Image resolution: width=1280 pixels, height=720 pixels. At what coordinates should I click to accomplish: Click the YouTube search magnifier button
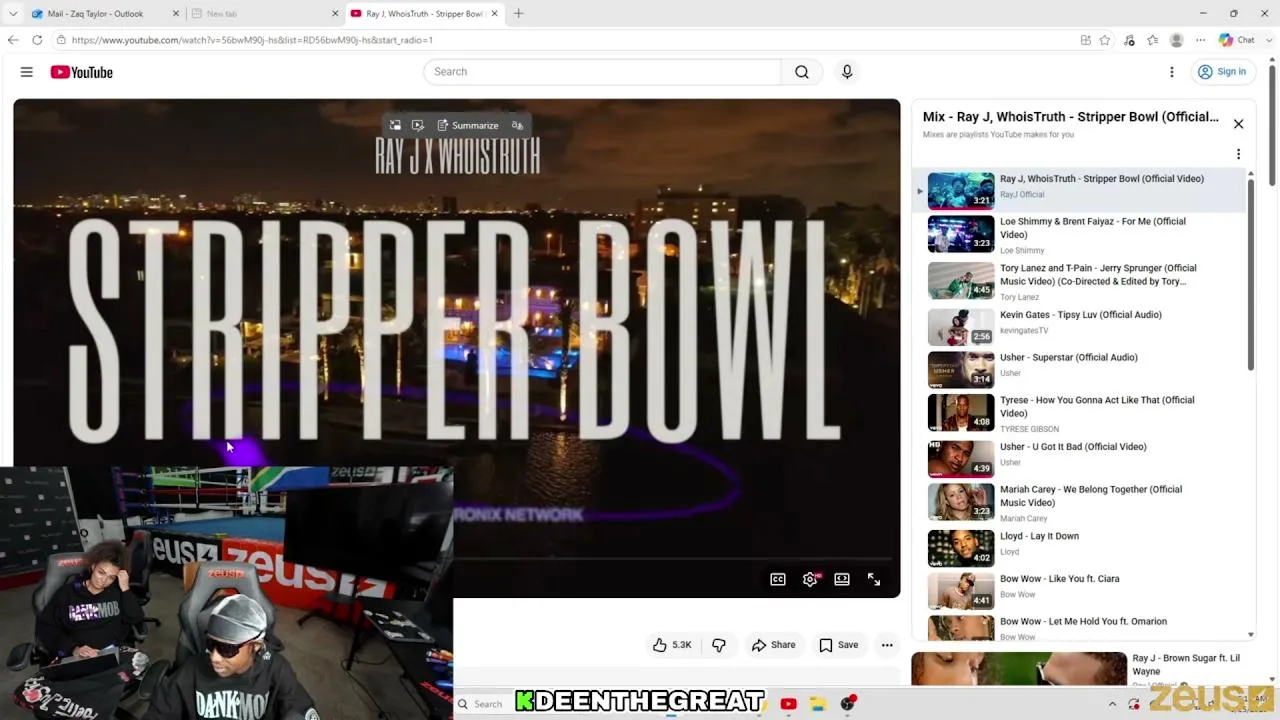click(802, 72)
